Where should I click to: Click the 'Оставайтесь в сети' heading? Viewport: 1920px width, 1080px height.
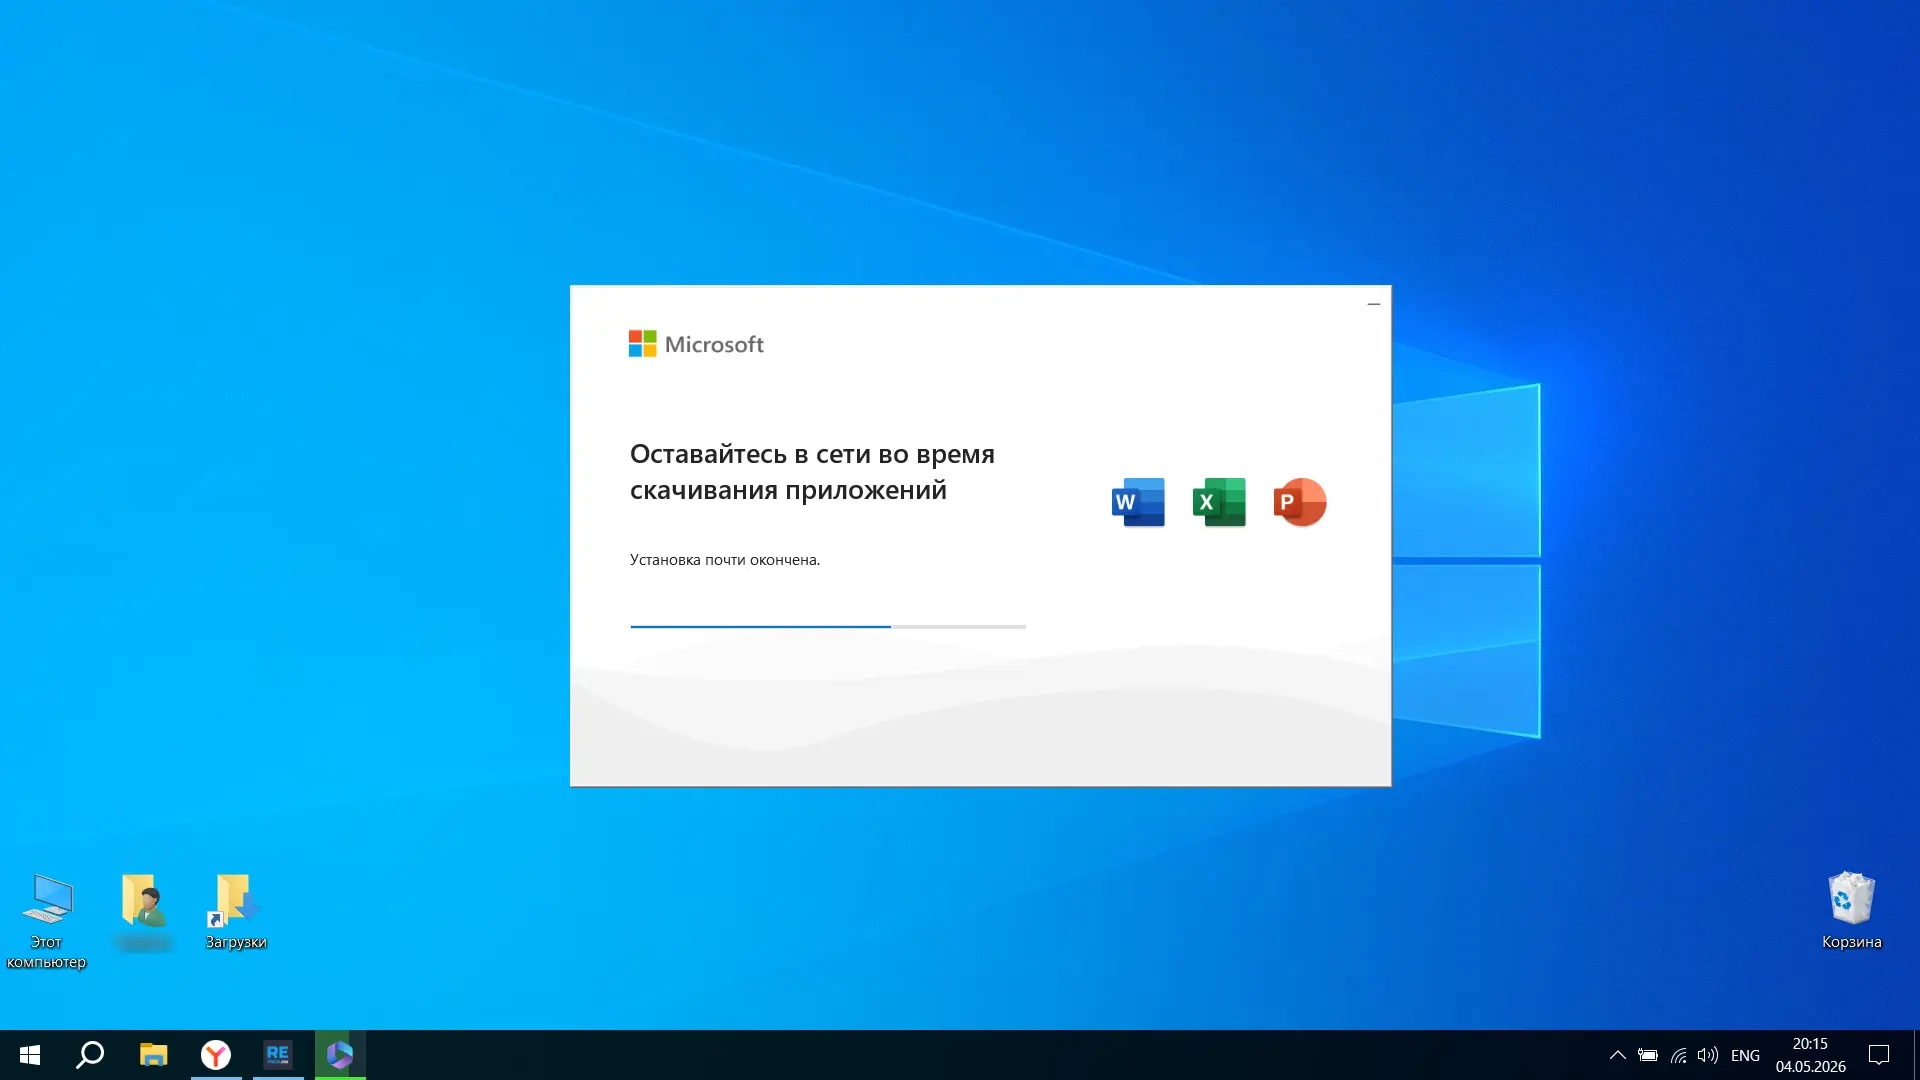pos(812,472)
